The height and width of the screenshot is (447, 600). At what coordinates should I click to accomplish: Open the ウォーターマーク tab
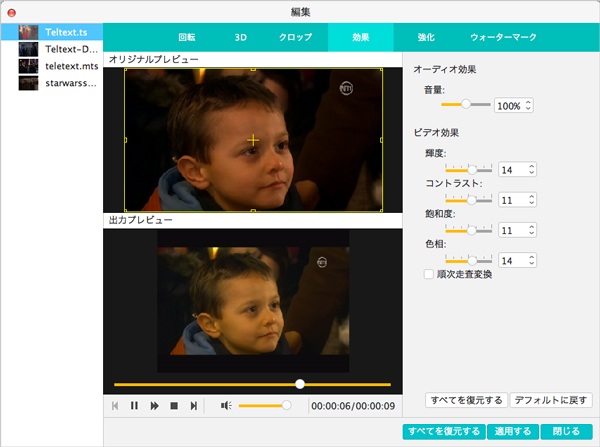[503, 38]
